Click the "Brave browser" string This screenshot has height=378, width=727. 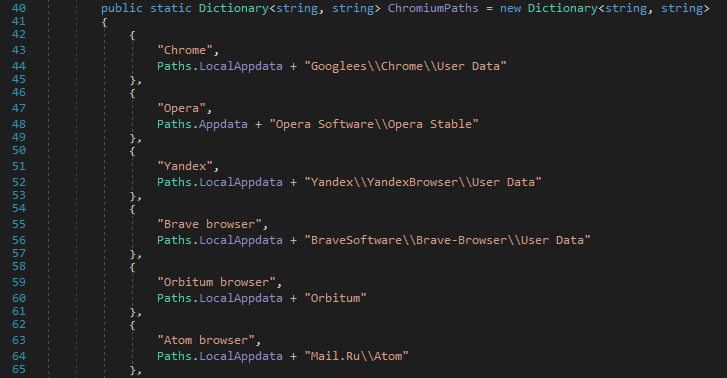click(209, 224)
